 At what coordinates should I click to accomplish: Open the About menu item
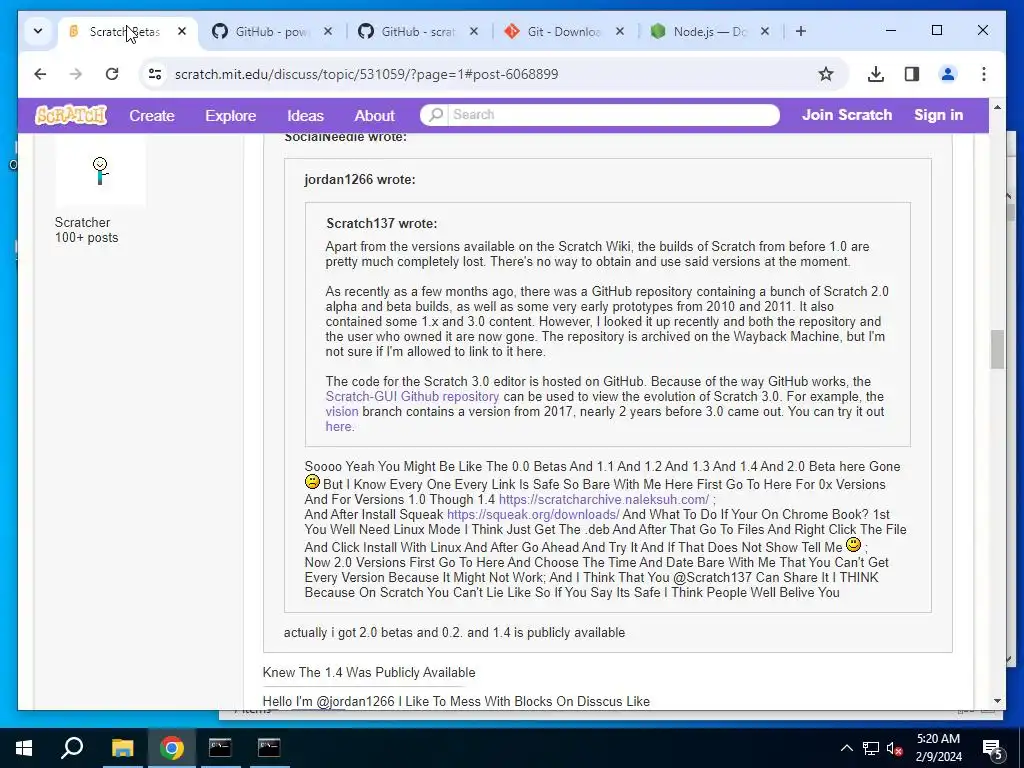click(374, 116)
